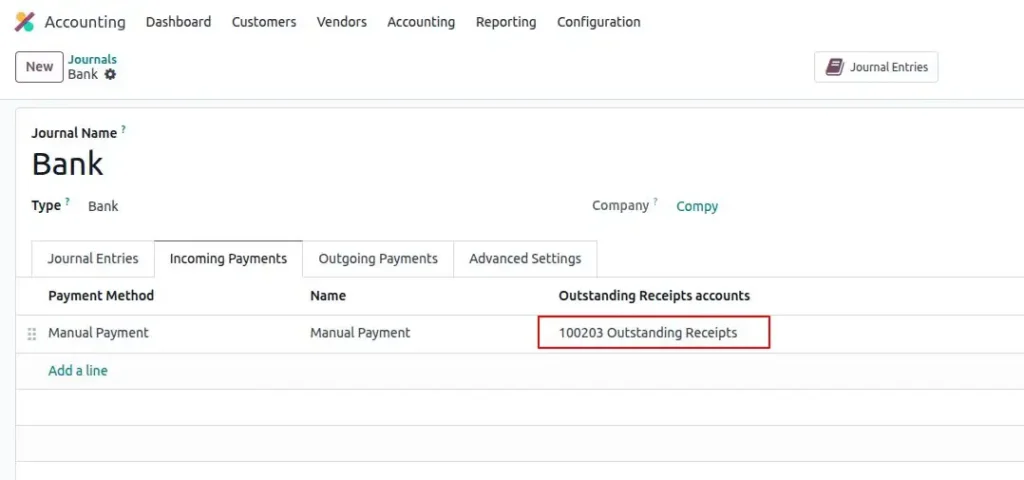Open the gear settings icon next to Bank
Viewport: 1024px width, 480px height.
click(x=110, y=74)
